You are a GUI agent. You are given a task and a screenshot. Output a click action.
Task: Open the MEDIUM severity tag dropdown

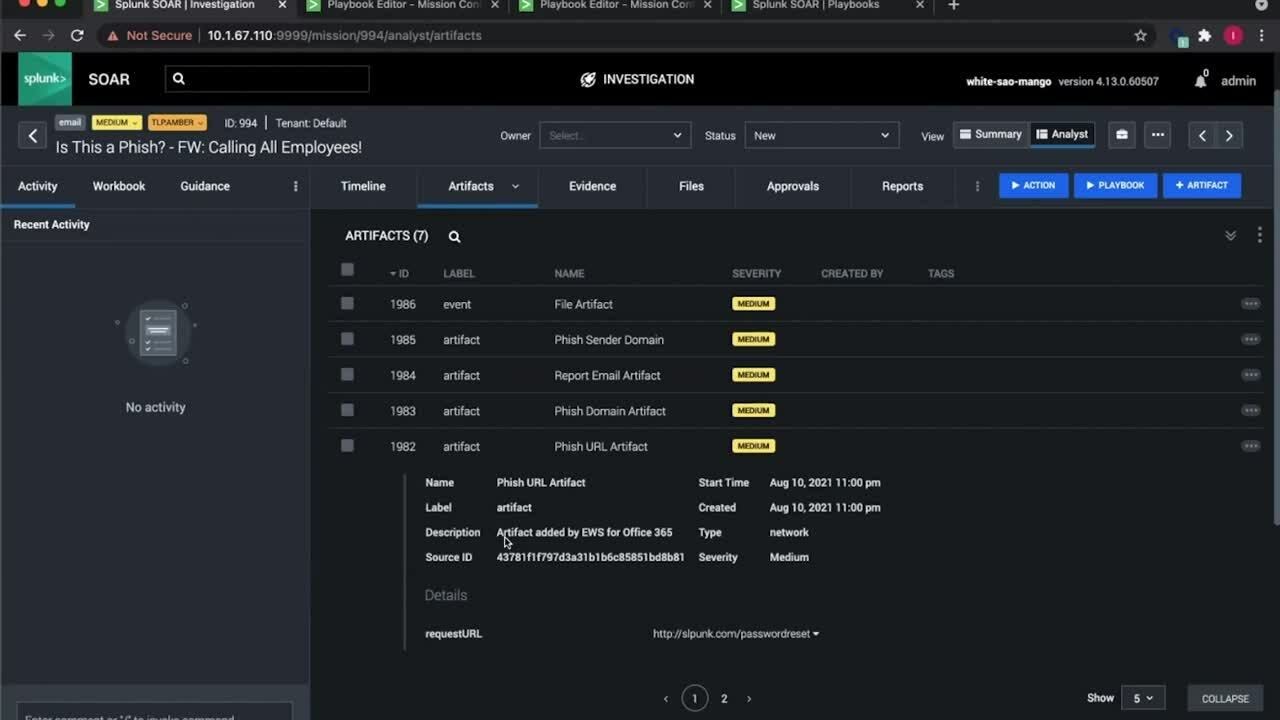point(116,123)
